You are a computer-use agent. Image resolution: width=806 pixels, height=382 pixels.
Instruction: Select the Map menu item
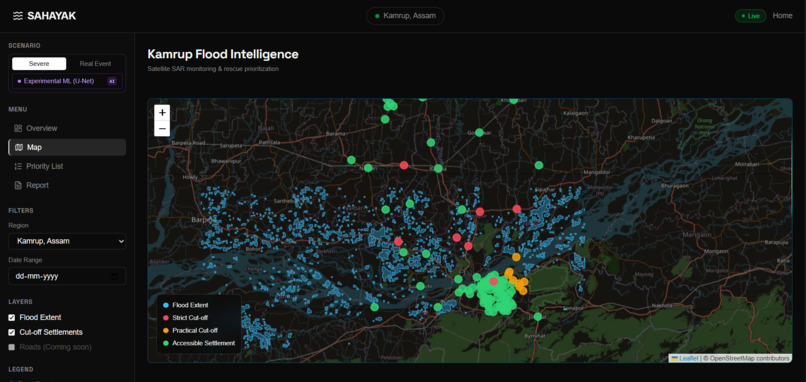(67, 147)
